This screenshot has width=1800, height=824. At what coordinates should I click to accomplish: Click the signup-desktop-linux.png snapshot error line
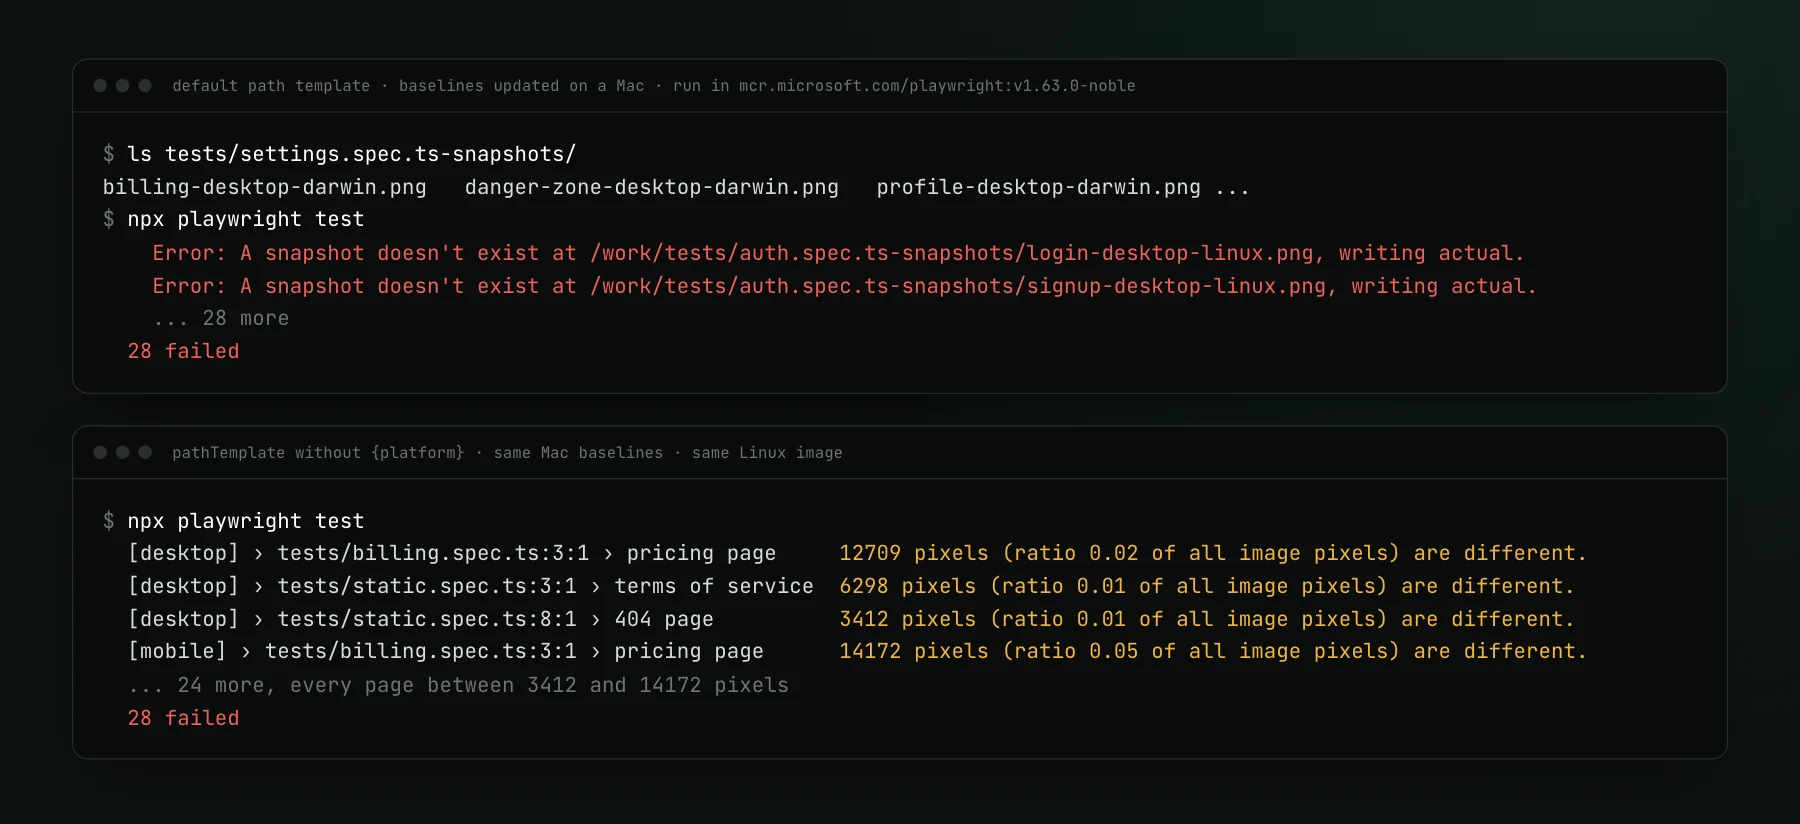[x=844, y=286]
